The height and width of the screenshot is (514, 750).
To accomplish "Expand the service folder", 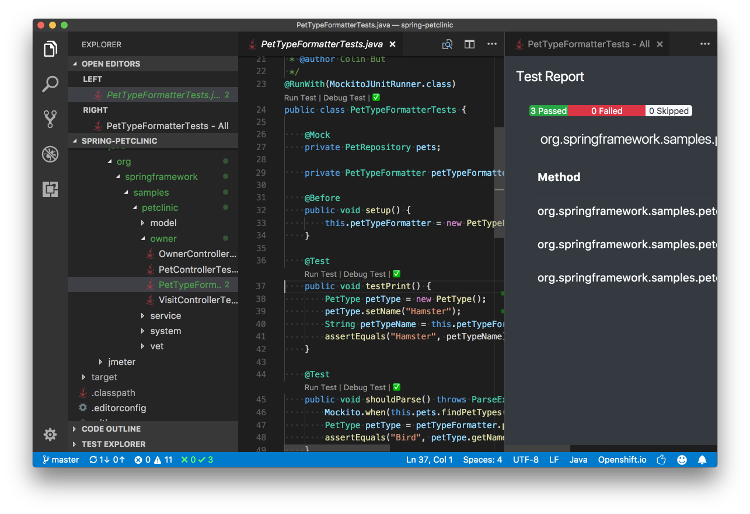I will click(x=143, y=316).
